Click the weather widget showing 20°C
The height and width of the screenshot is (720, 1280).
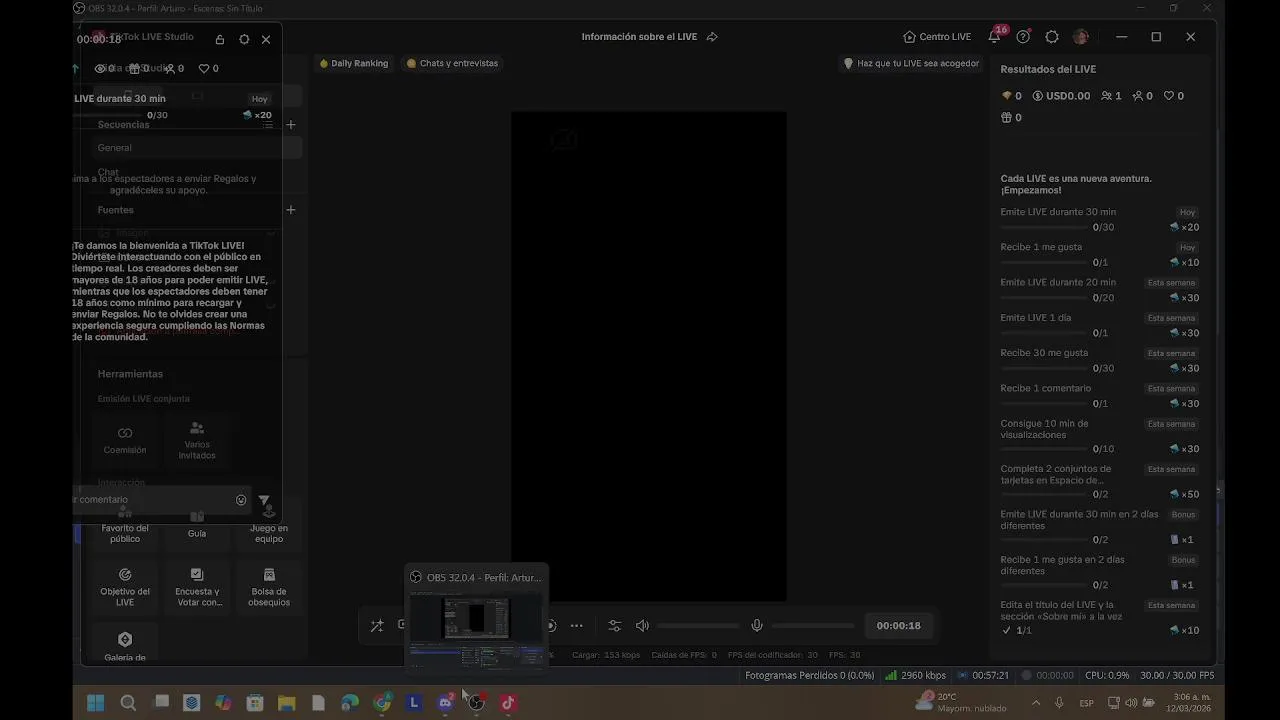pos(960,702)
